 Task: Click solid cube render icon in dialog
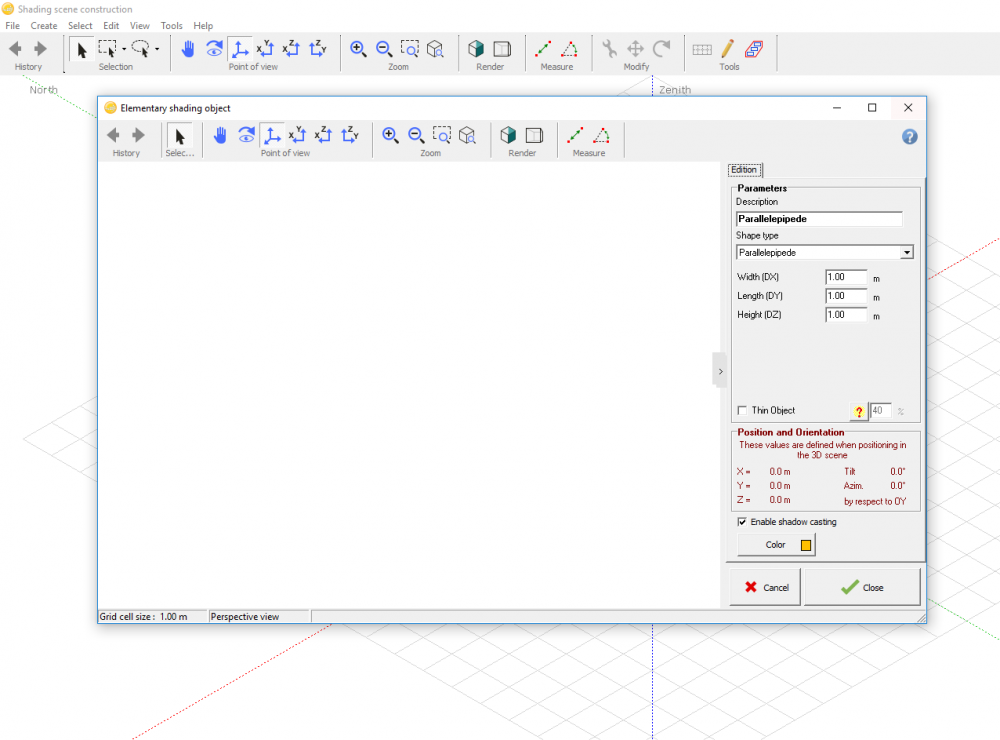[509, 135]
